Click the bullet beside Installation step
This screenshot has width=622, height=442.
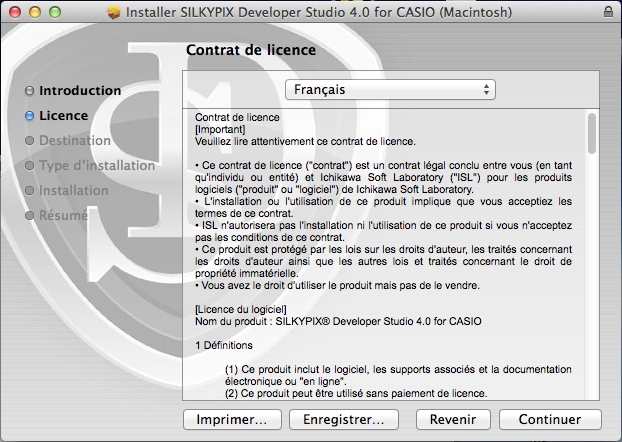pos(30,191)
